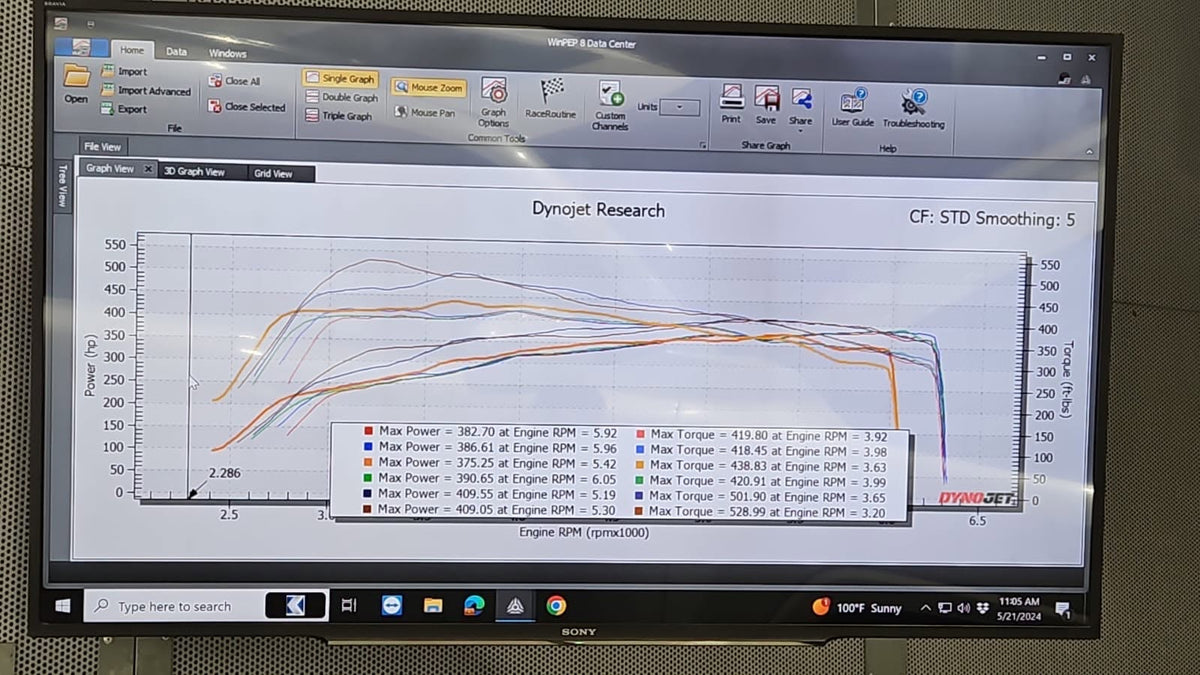Click the Import Advanced option
Viewport: 1200px width, 675px height.
pyautogui.click(x=146, y=91)
